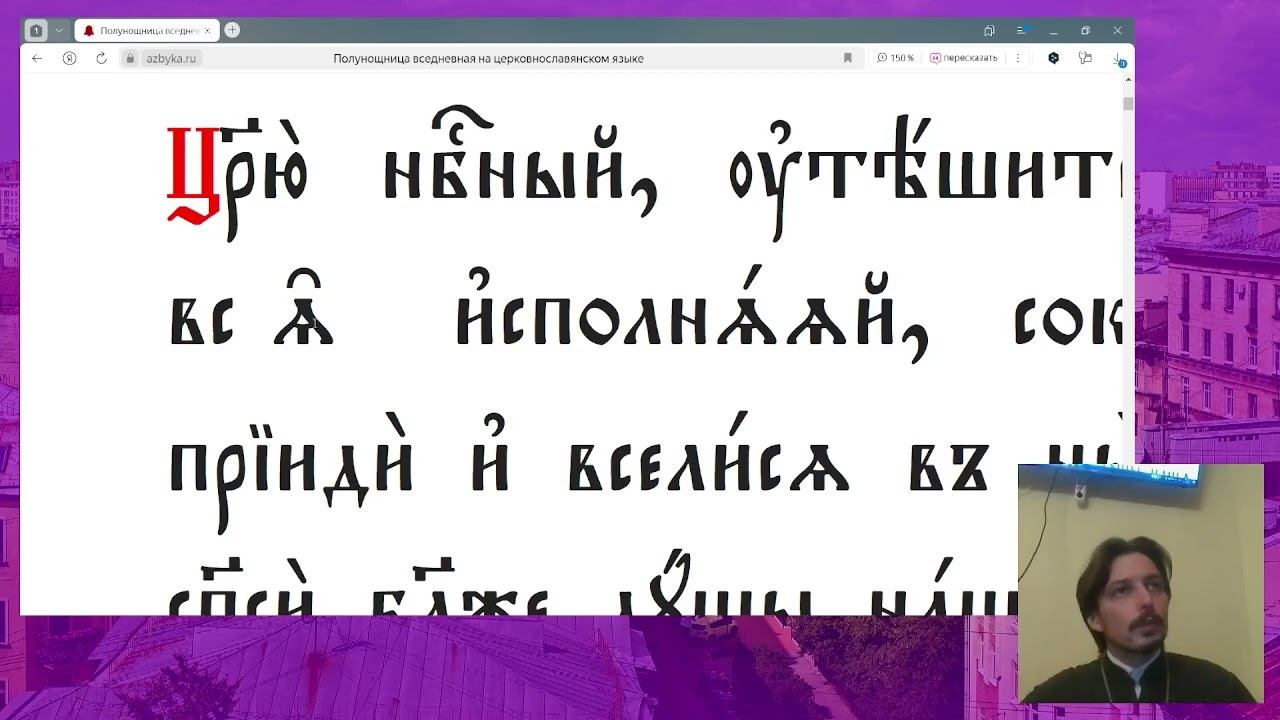Open the dark hexagon extension icon

[1053, 58]
